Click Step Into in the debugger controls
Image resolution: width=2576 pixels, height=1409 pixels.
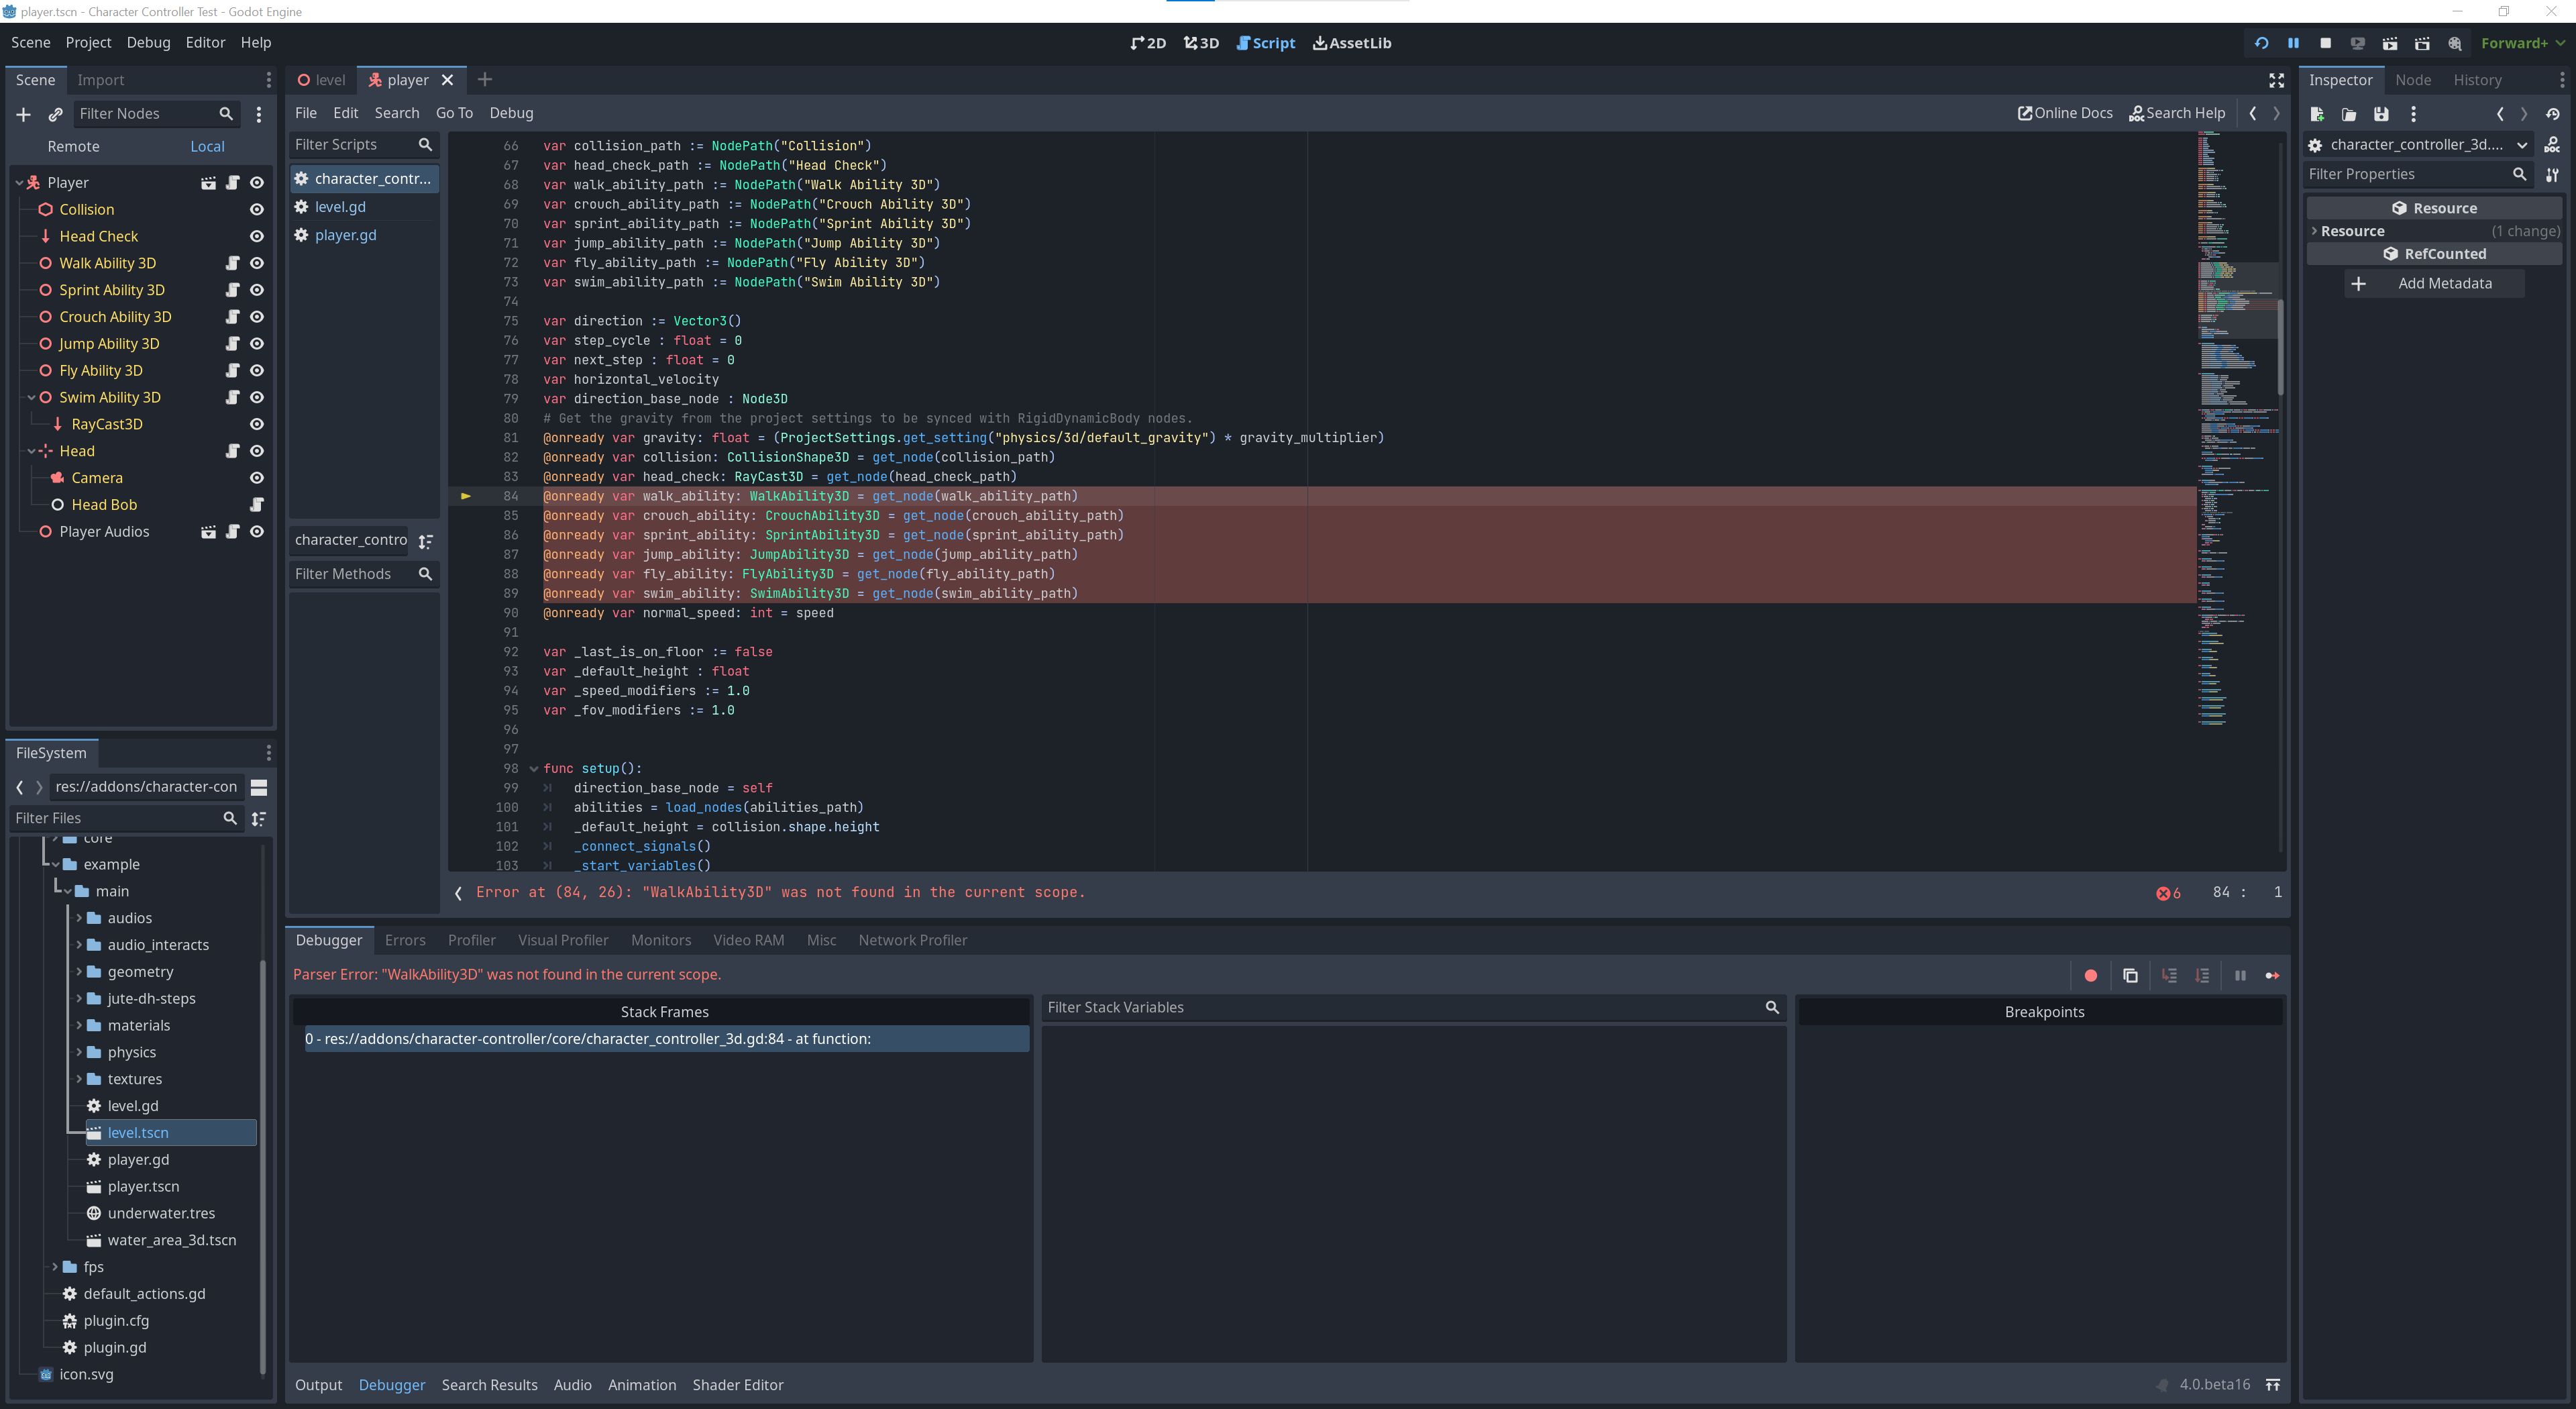pyautogui.click(x=2170, y=975)
